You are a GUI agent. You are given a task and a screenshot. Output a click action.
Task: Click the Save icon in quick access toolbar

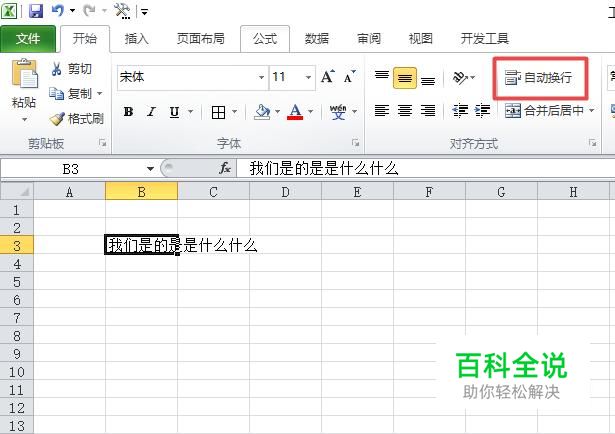35,11
